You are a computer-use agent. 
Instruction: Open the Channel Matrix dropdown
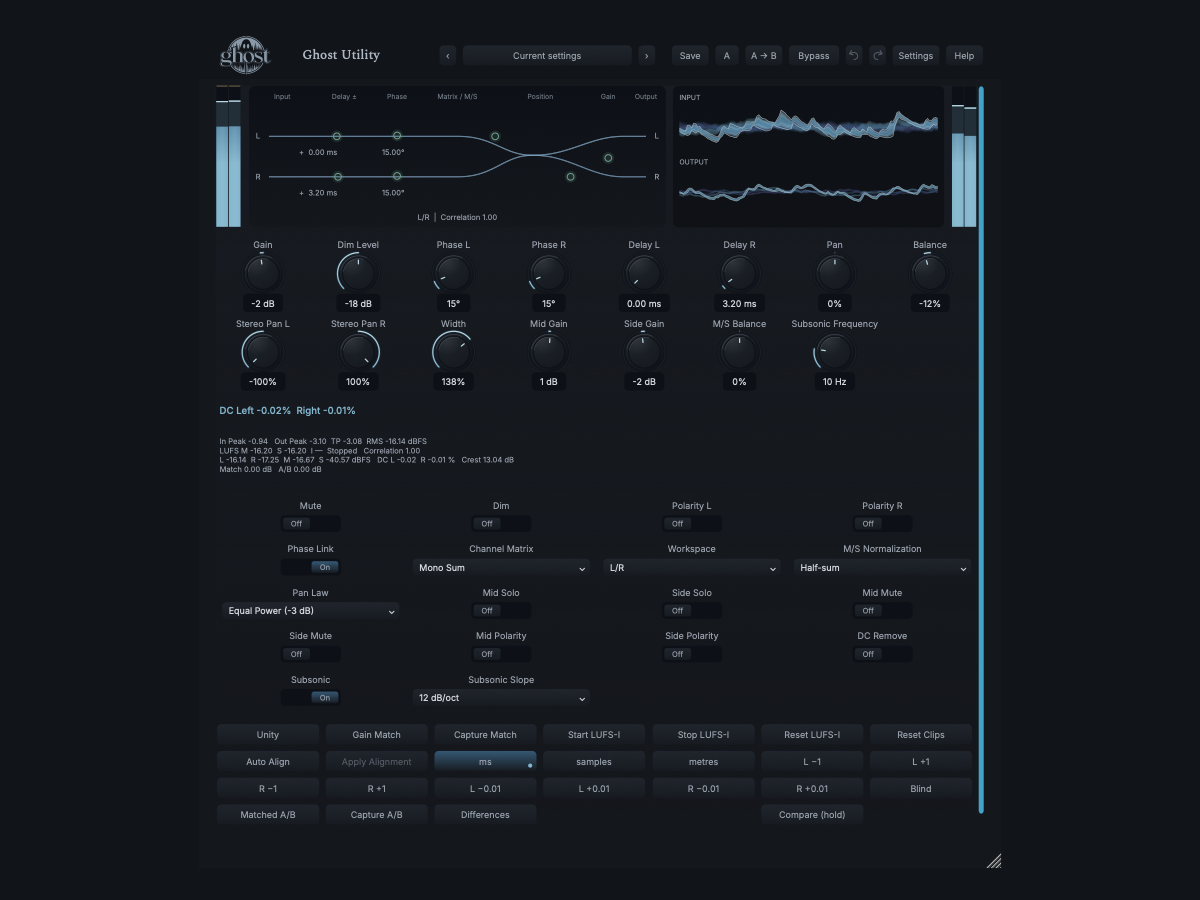click(501, 567)
